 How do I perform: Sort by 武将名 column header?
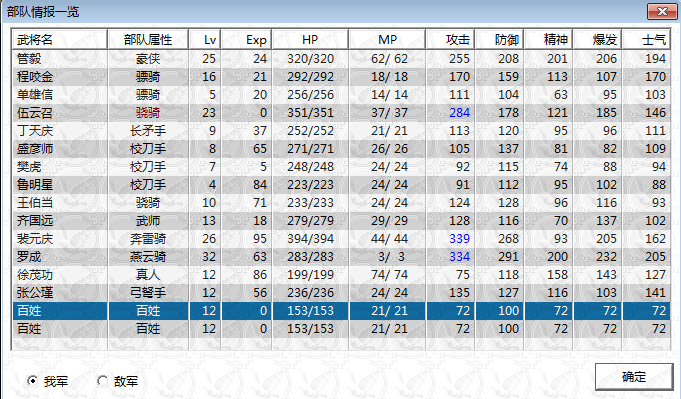pos(60,40)
